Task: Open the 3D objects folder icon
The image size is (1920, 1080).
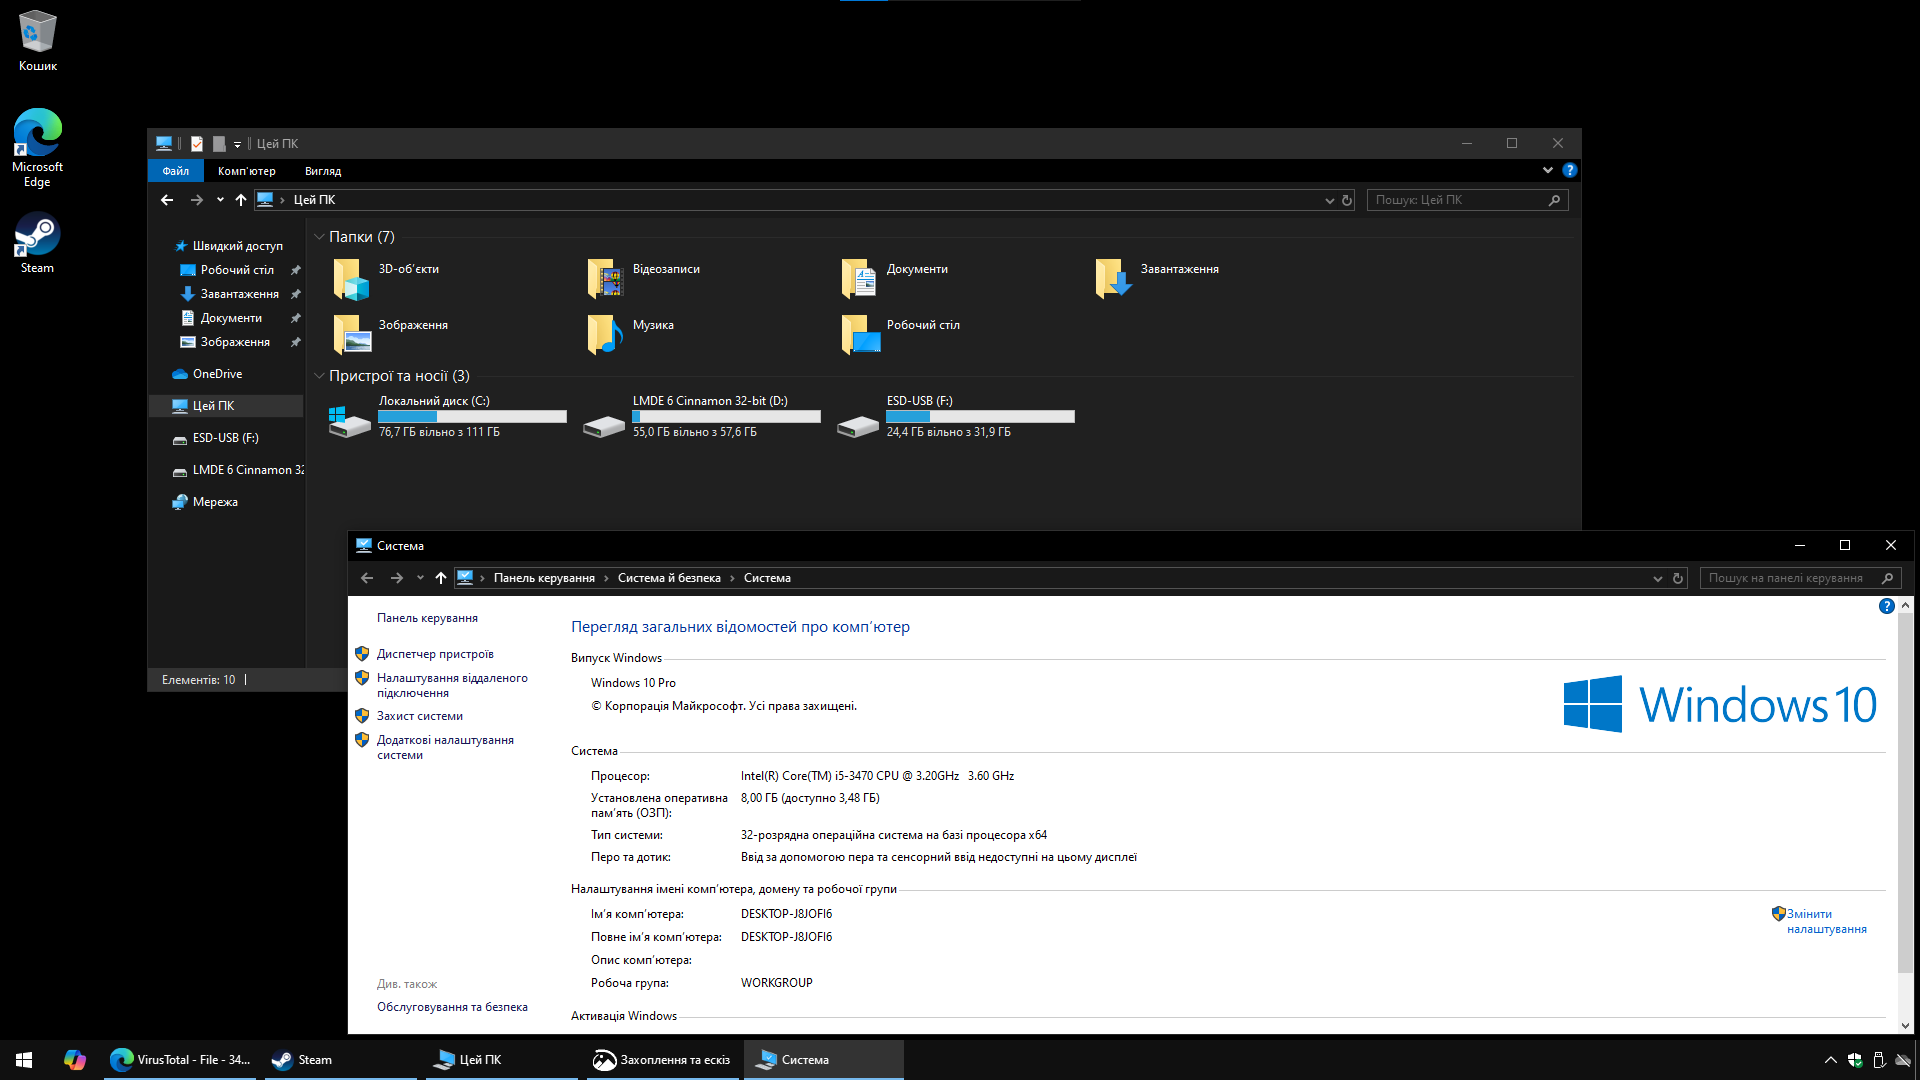Action: coord(351,279)
